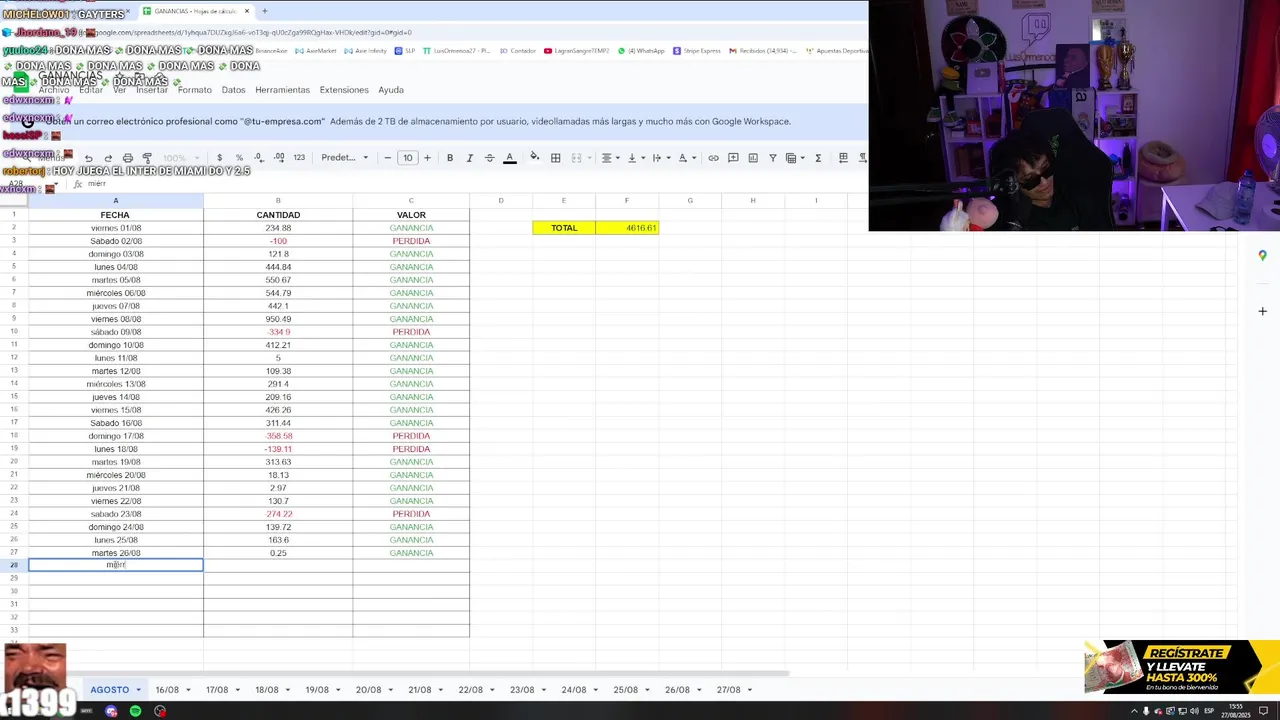
Task: Open the functions sigma dropdown
Action: [x=818, y=158]
